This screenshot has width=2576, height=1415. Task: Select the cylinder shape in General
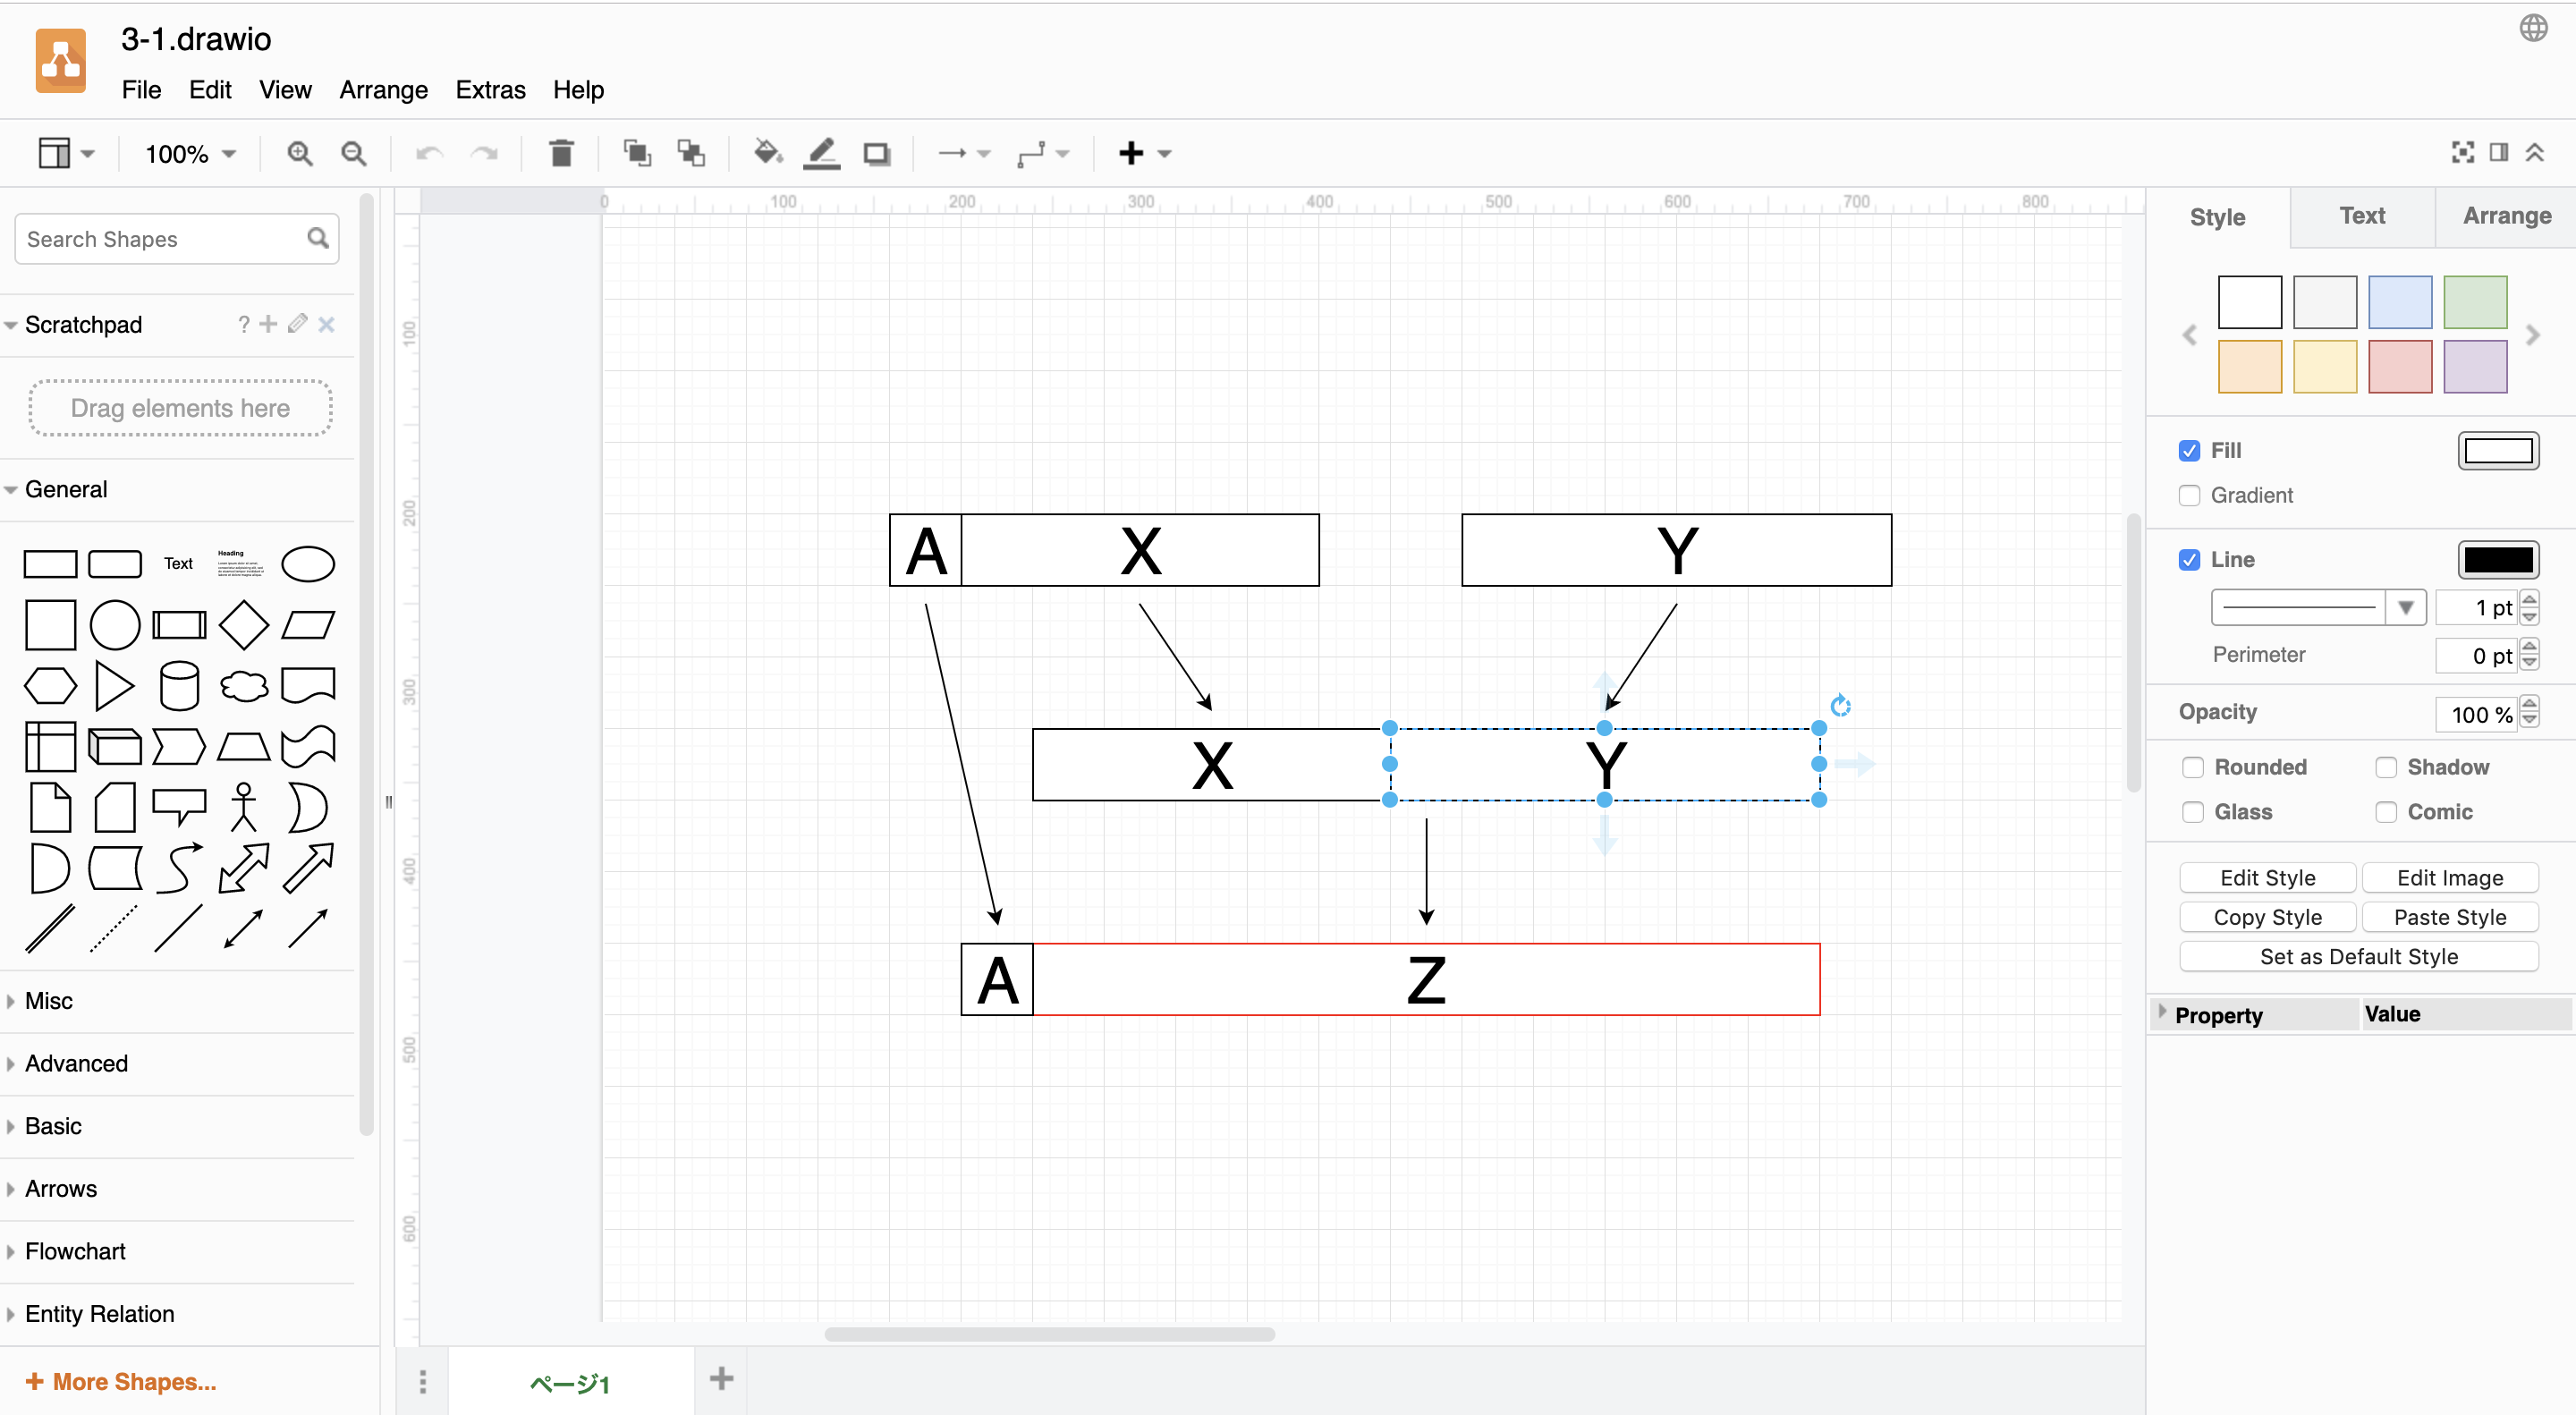[179, 686]
